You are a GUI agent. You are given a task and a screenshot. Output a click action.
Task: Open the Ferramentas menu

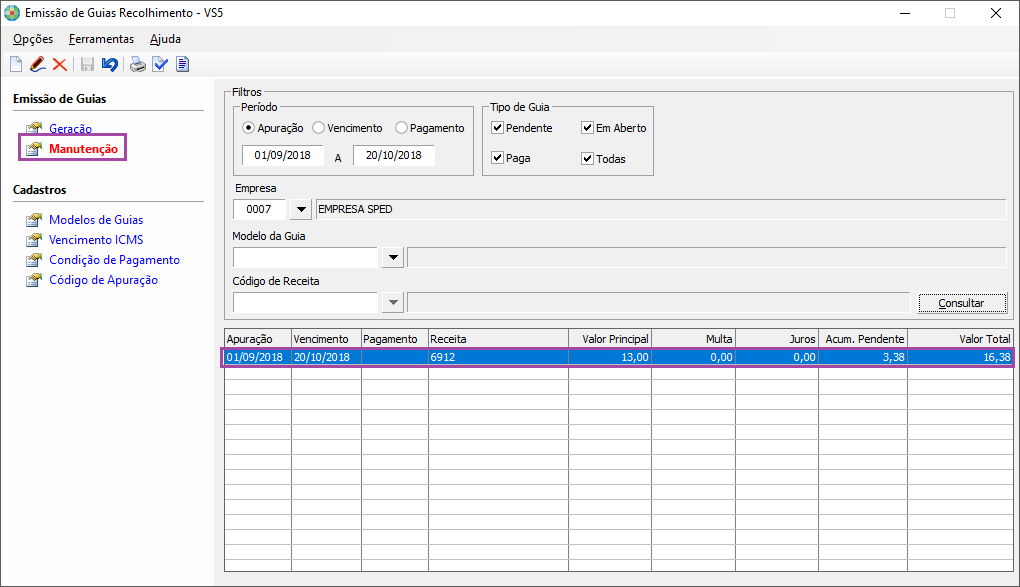[101, 39]
